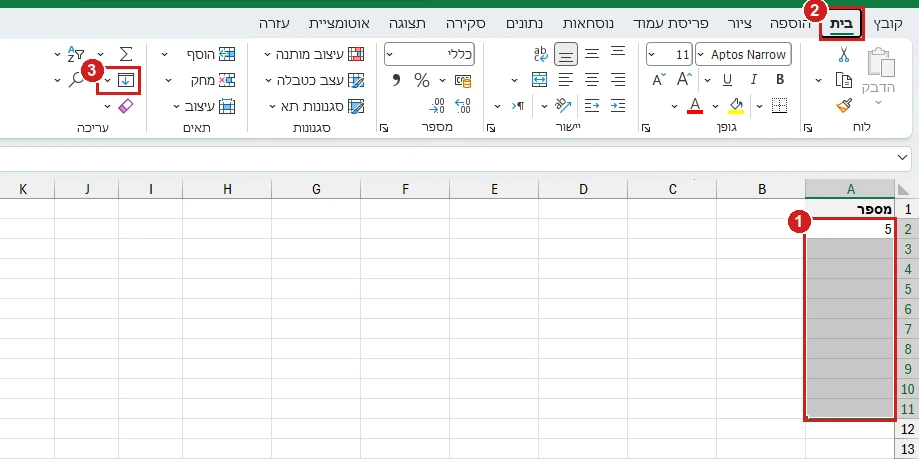Open the Aptos Narrow font dropdown

click(x=743, y=55)
